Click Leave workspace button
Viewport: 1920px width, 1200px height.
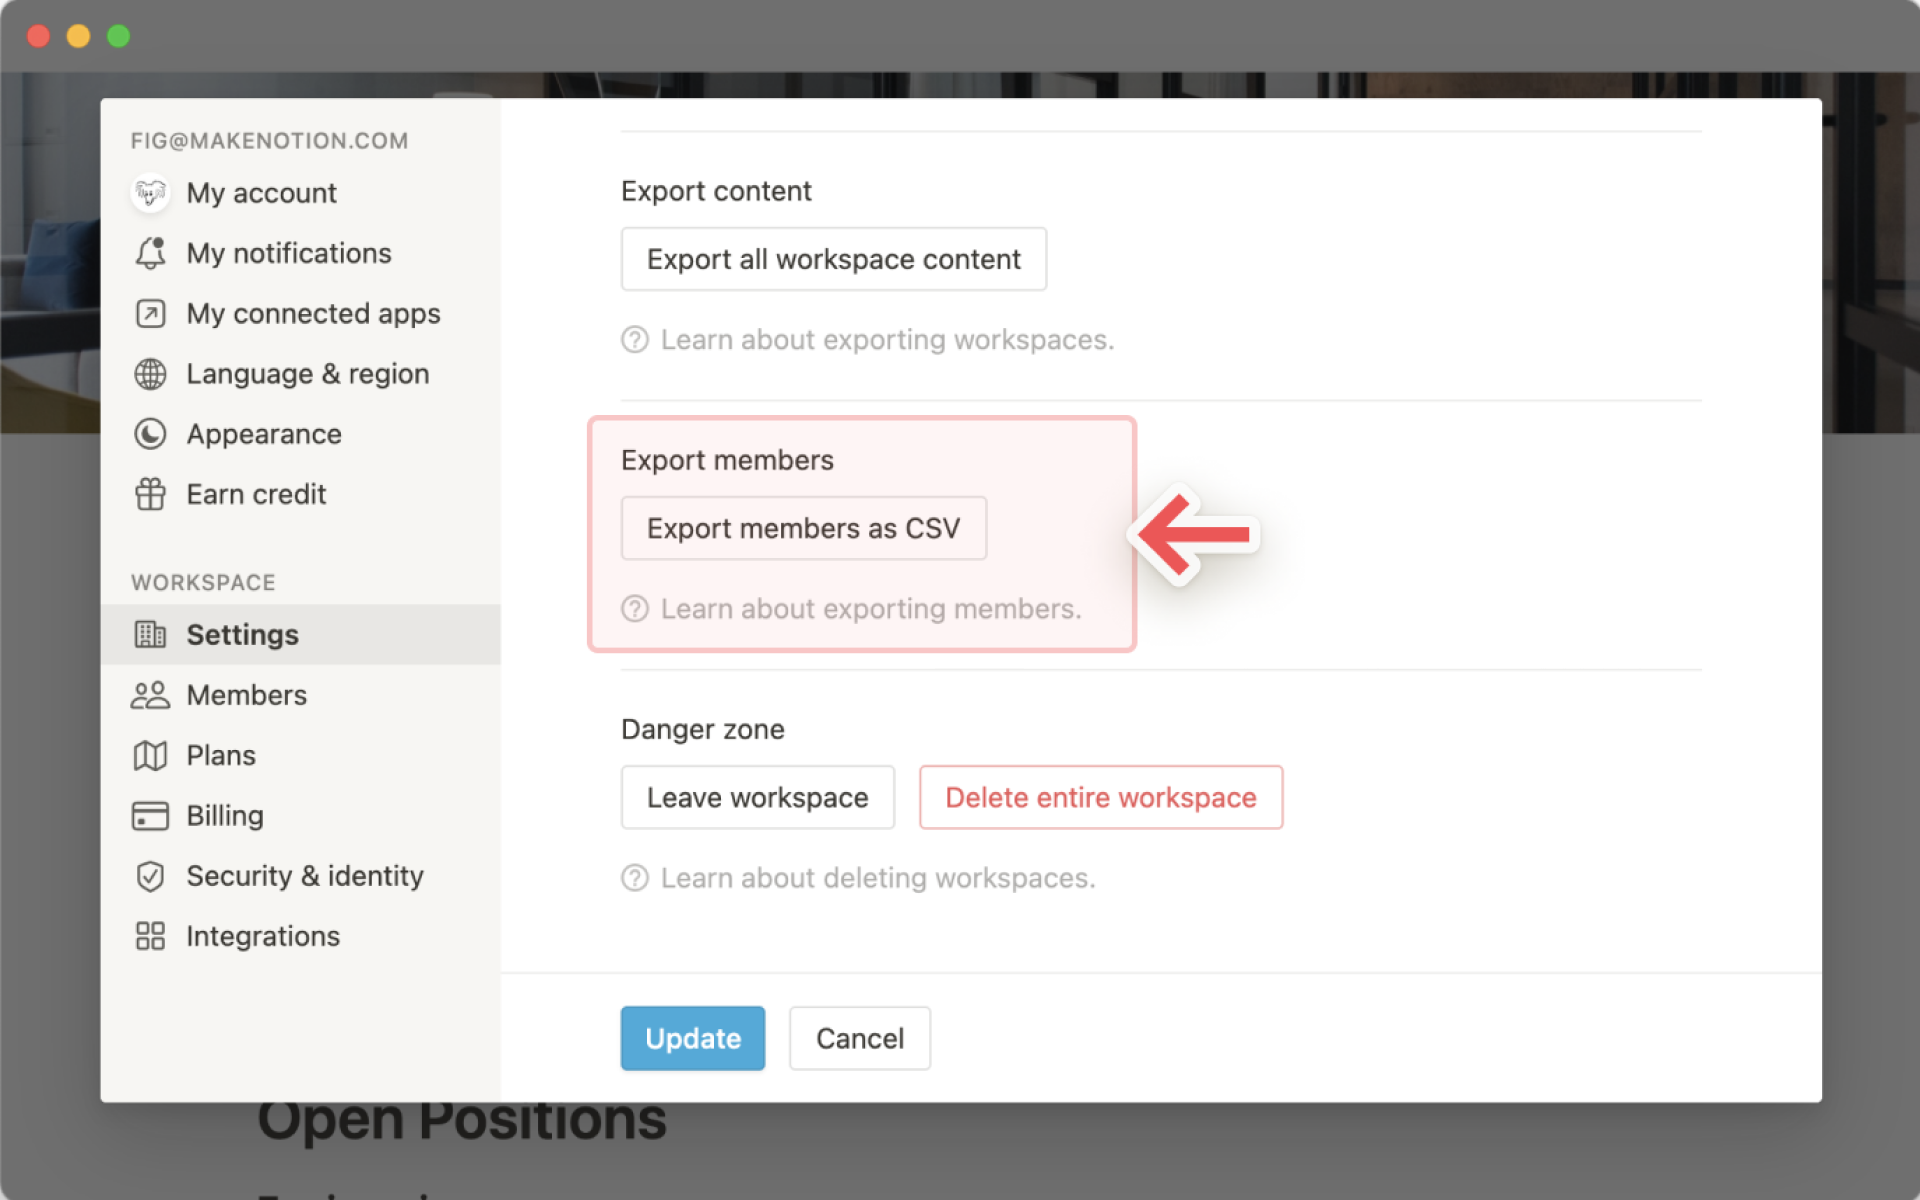point(757,798)
